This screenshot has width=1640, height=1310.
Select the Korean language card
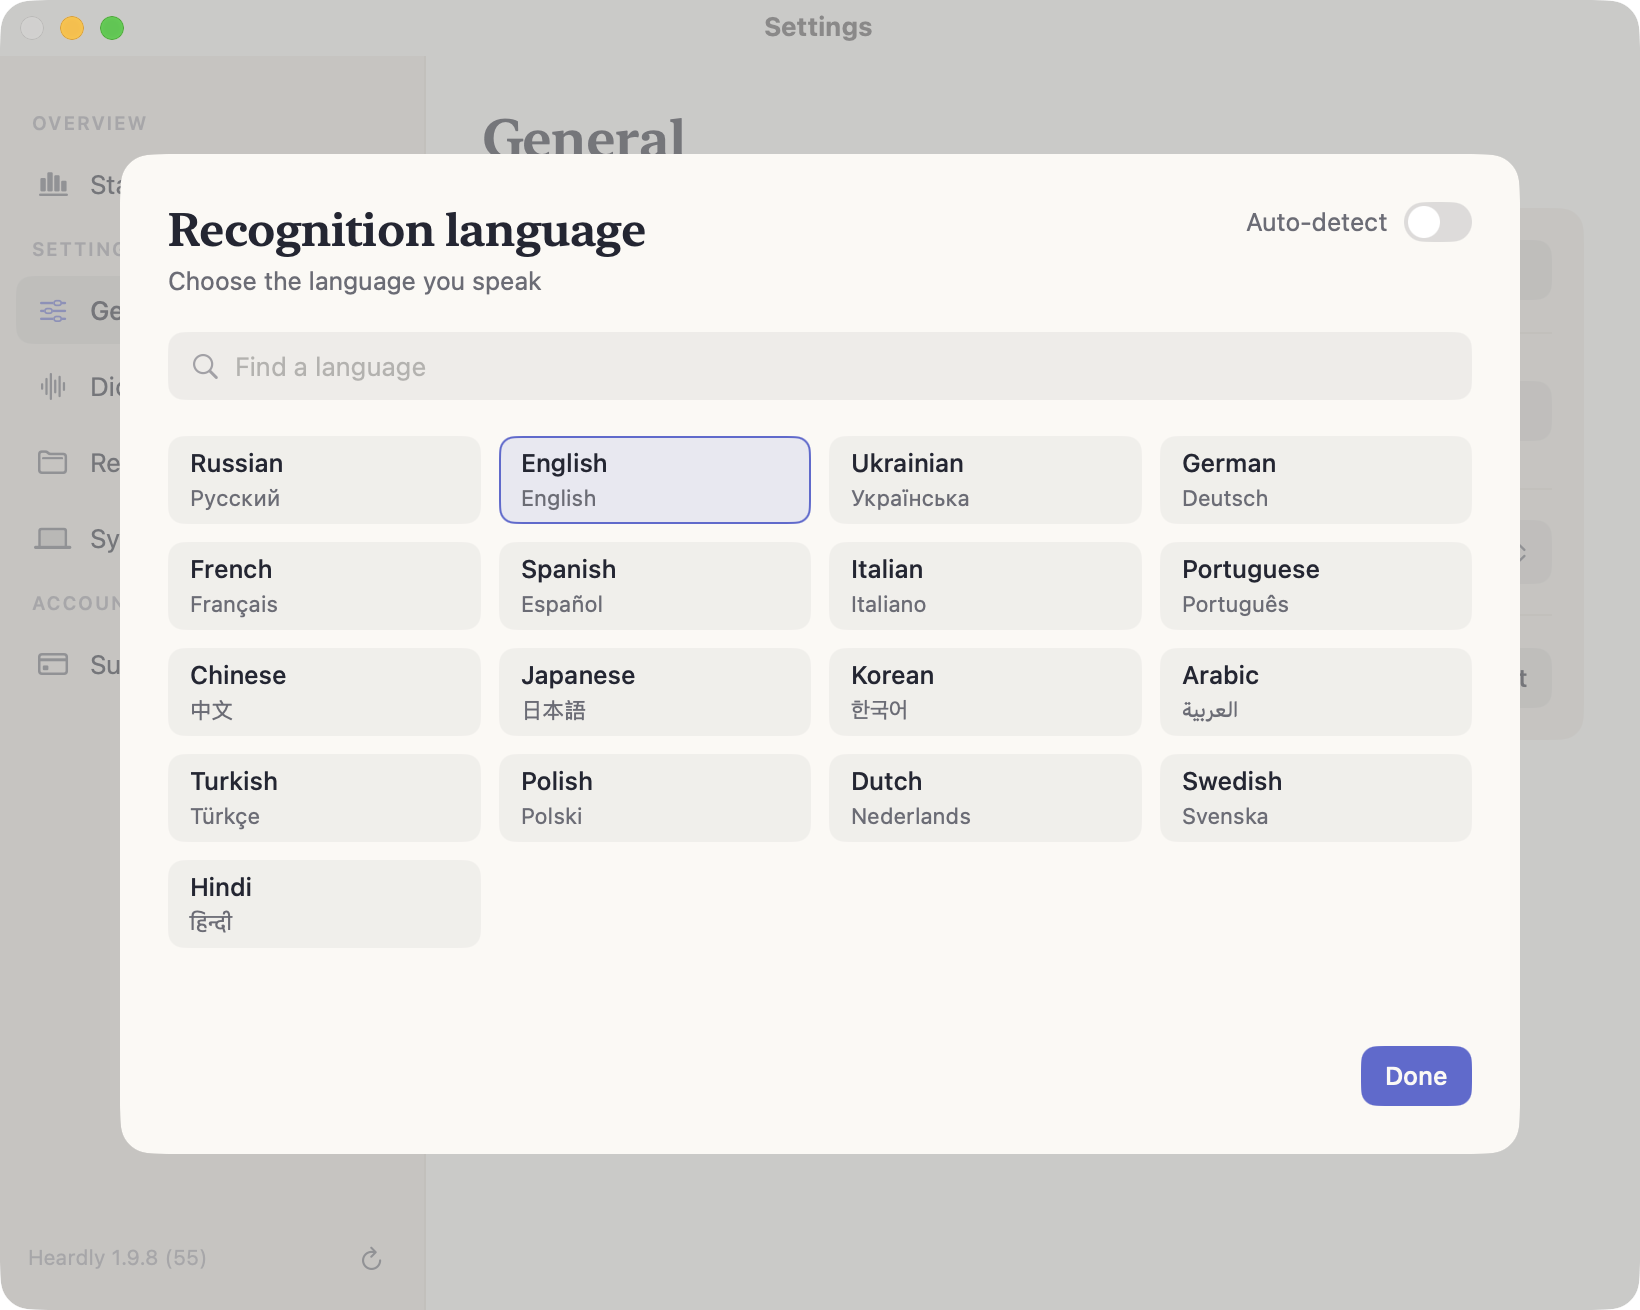985,692
